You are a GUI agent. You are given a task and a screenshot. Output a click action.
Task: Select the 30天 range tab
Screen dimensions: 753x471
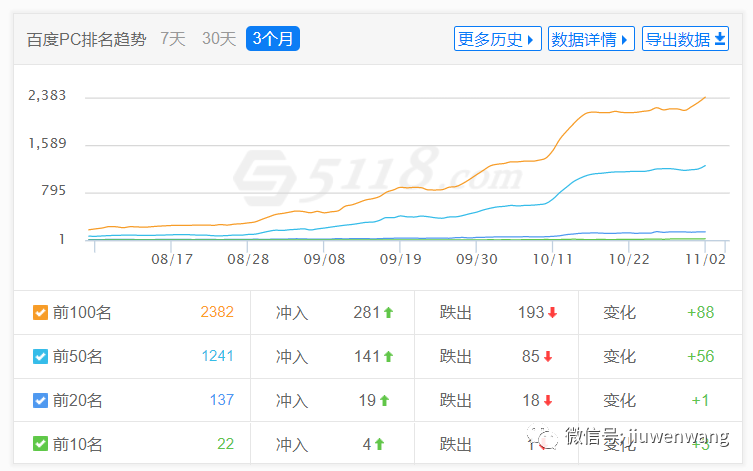(219, 40)
